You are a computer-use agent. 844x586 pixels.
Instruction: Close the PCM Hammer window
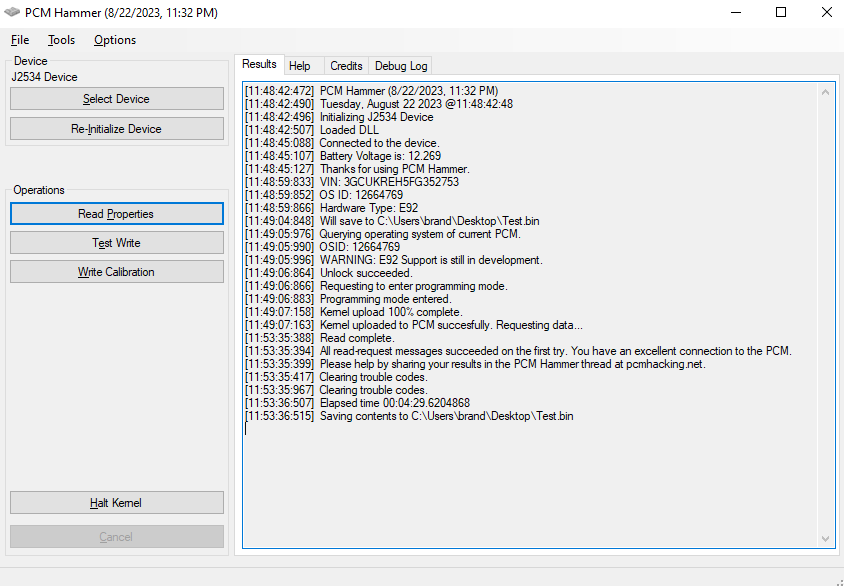pyautogui.click(x=827, y=12)
